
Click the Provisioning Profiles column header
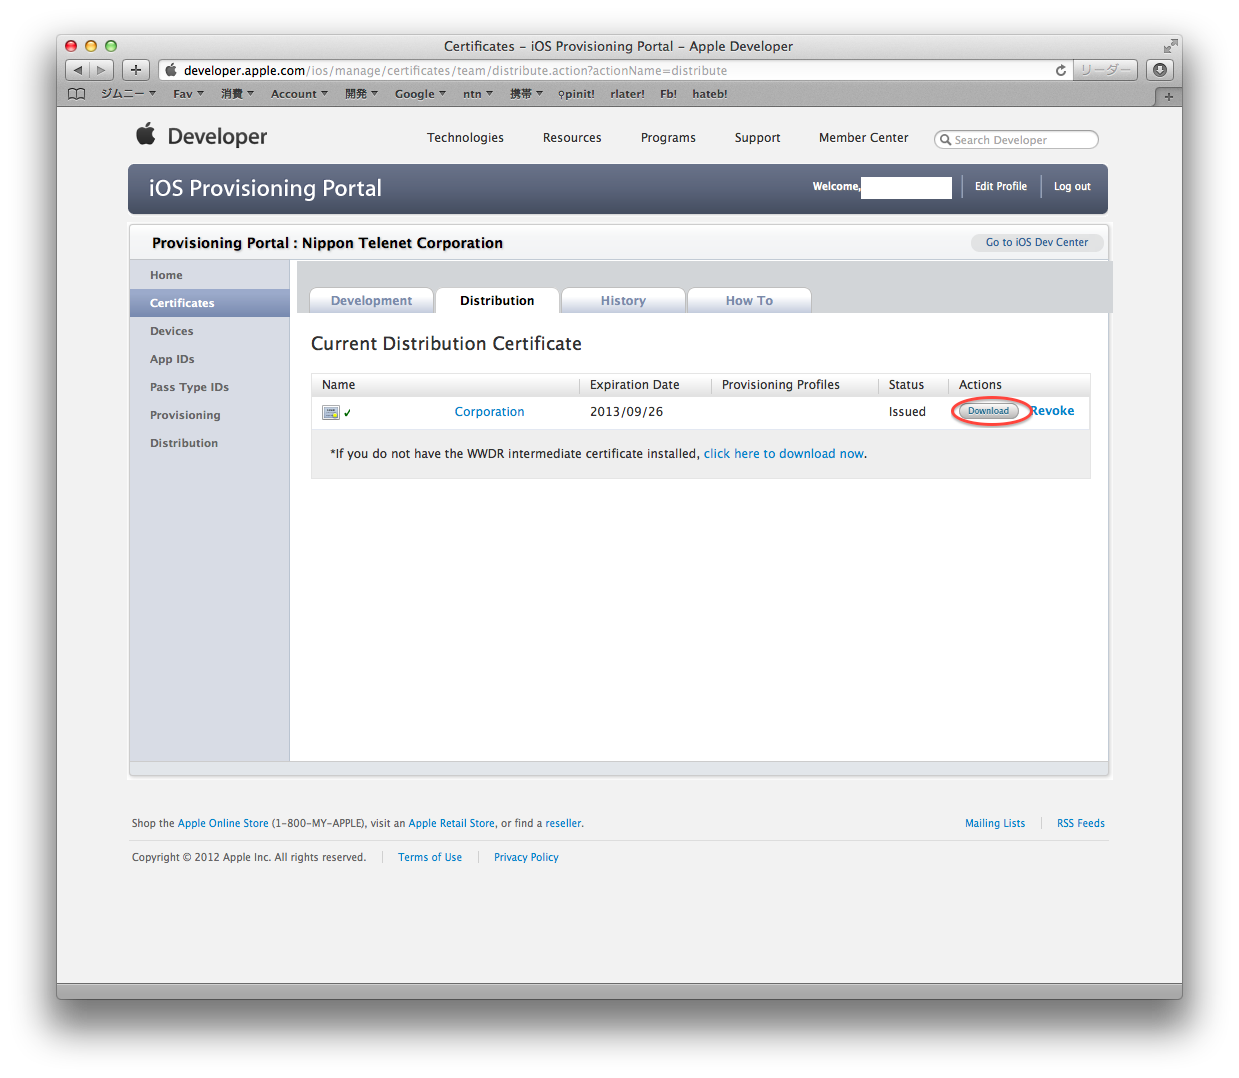[781, 385]
